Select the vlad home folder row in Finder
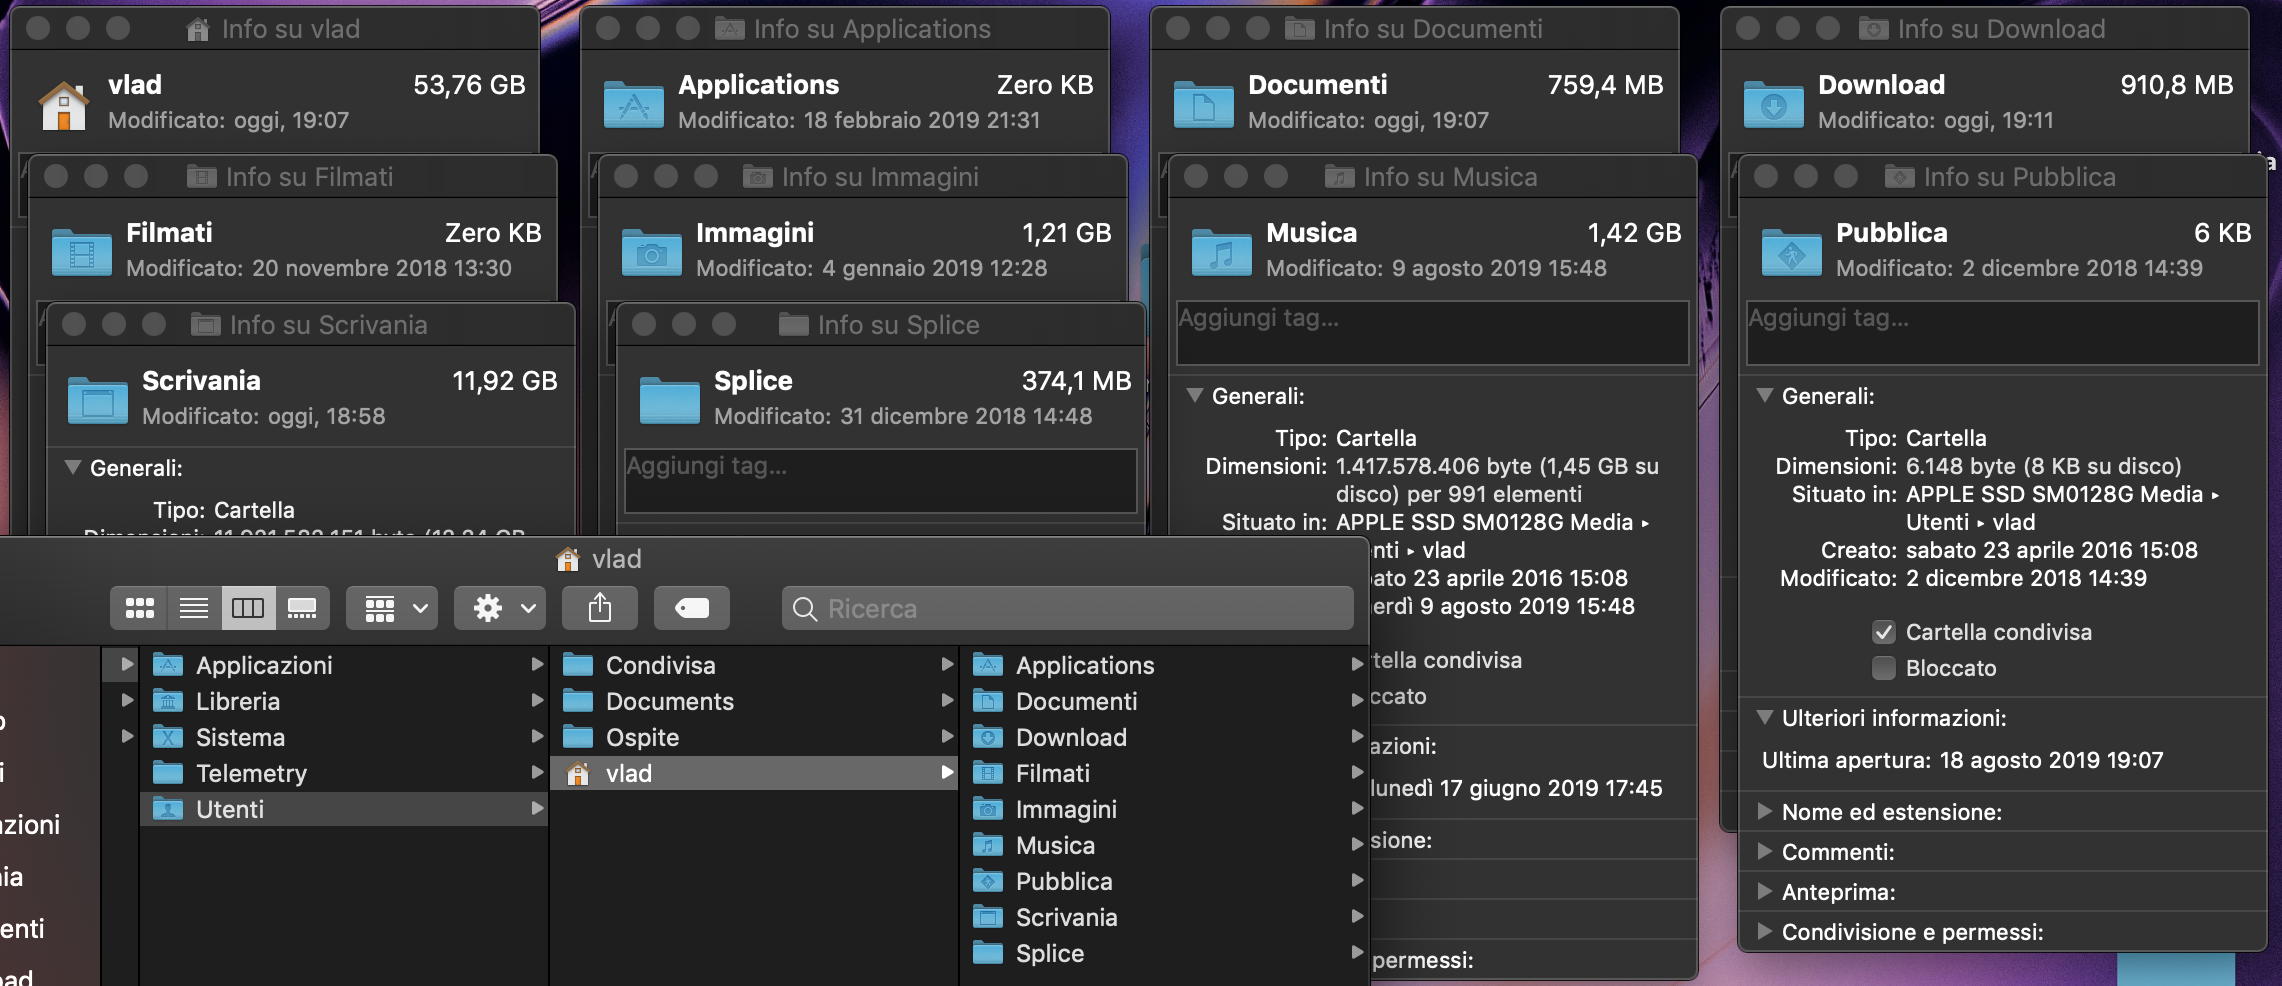Viewport: 2282px width, 986px height. (x=754, y=773)
